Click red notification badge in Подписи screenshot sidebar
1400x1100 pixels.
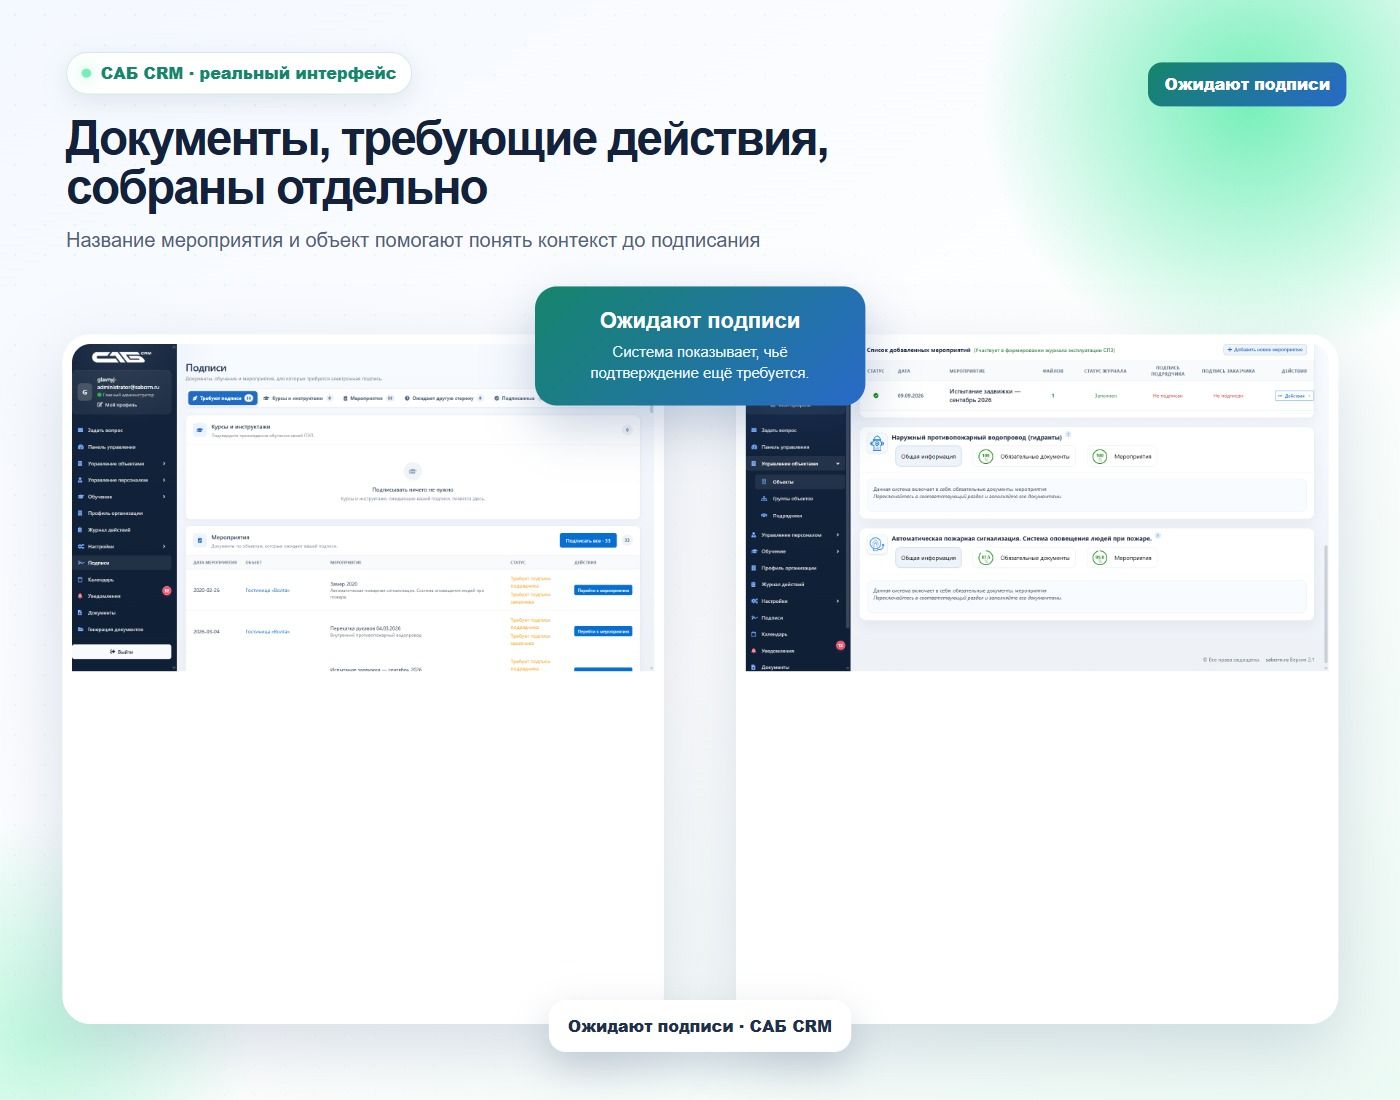pos(167,591)
